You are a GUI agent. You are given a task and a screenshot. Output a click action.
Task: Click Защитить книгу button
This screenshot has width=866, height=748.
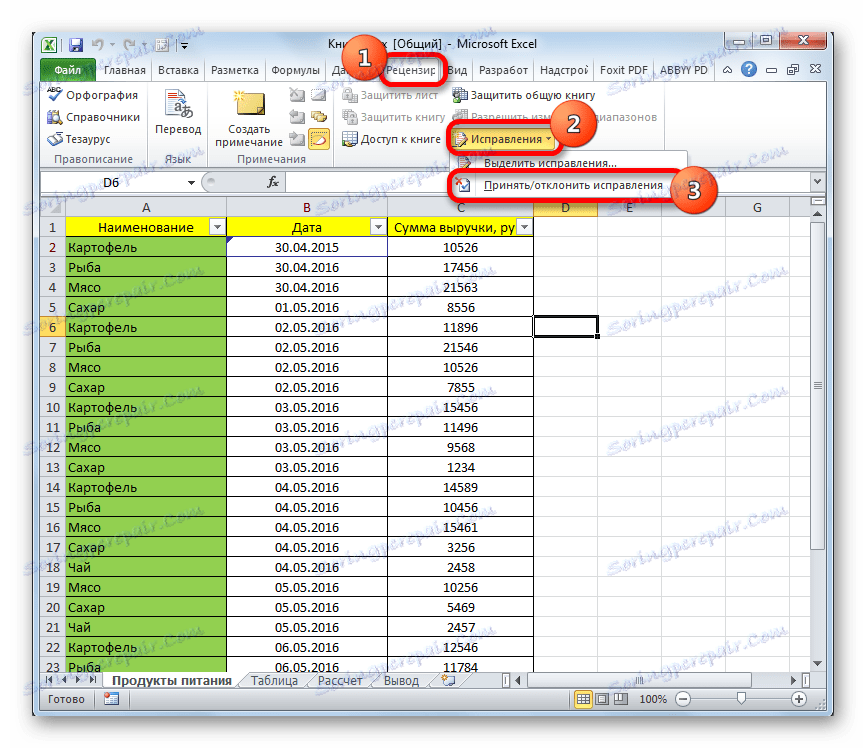(393, 117)
